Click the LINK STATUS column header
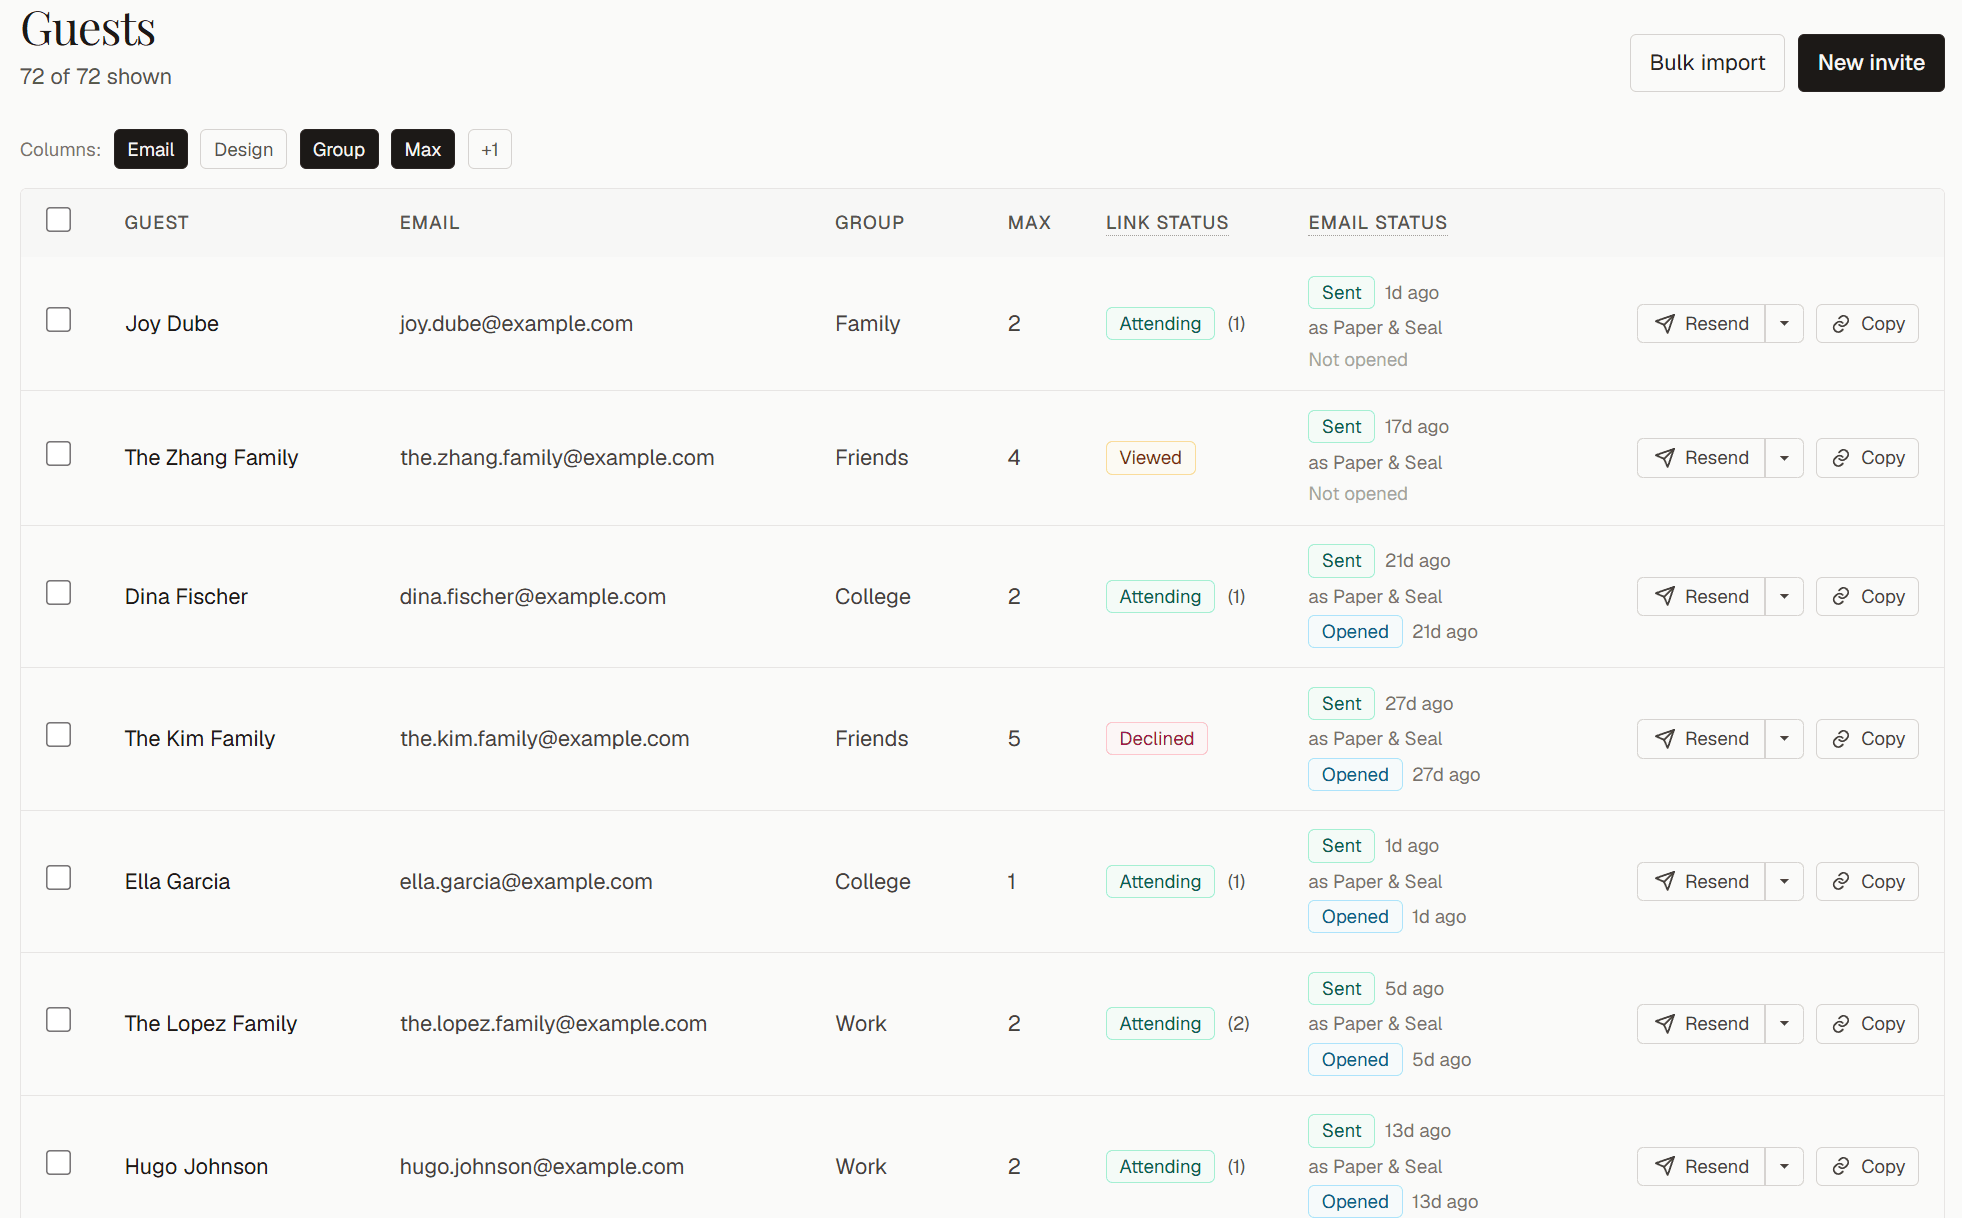Image resolution: width=1962 pixels, height=1218 pixels. [1167, 223]
